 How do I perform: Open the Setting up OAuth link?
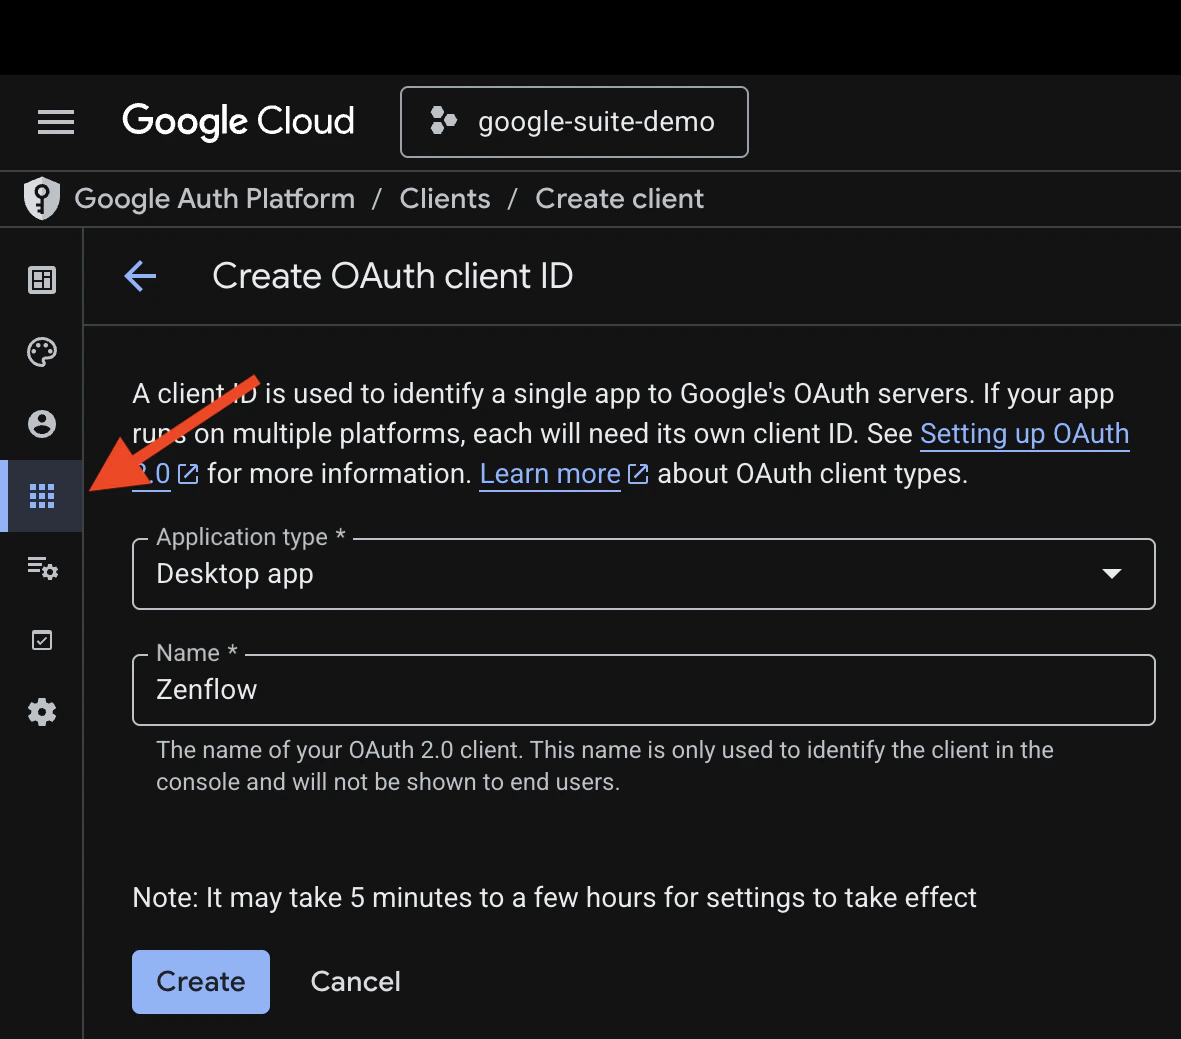coord(1024,434)
